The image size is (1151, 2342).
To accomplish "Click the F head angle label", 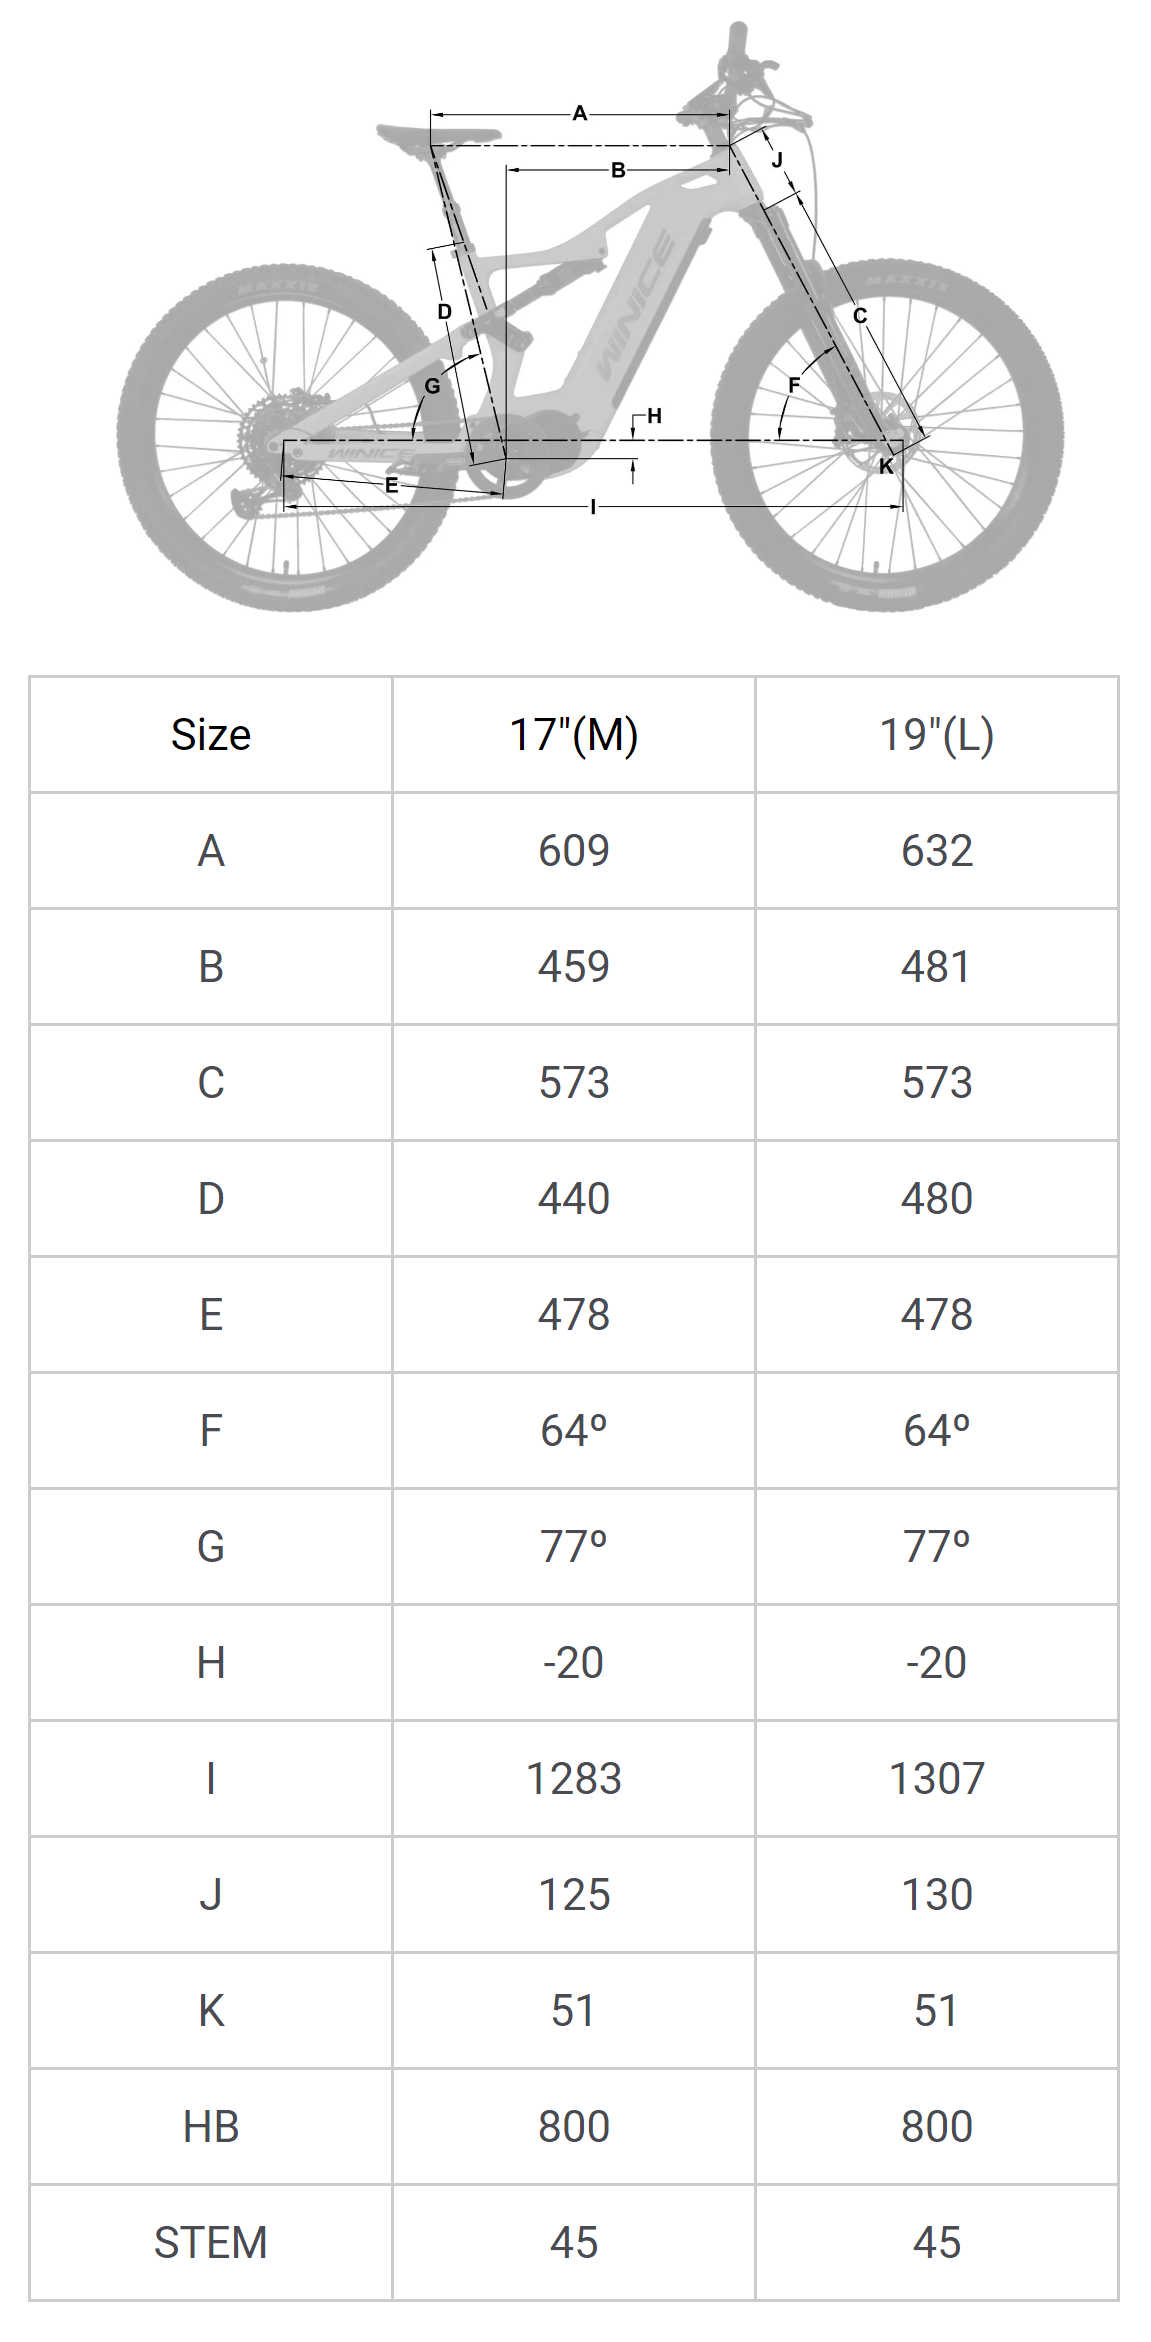I will [794, 385].
